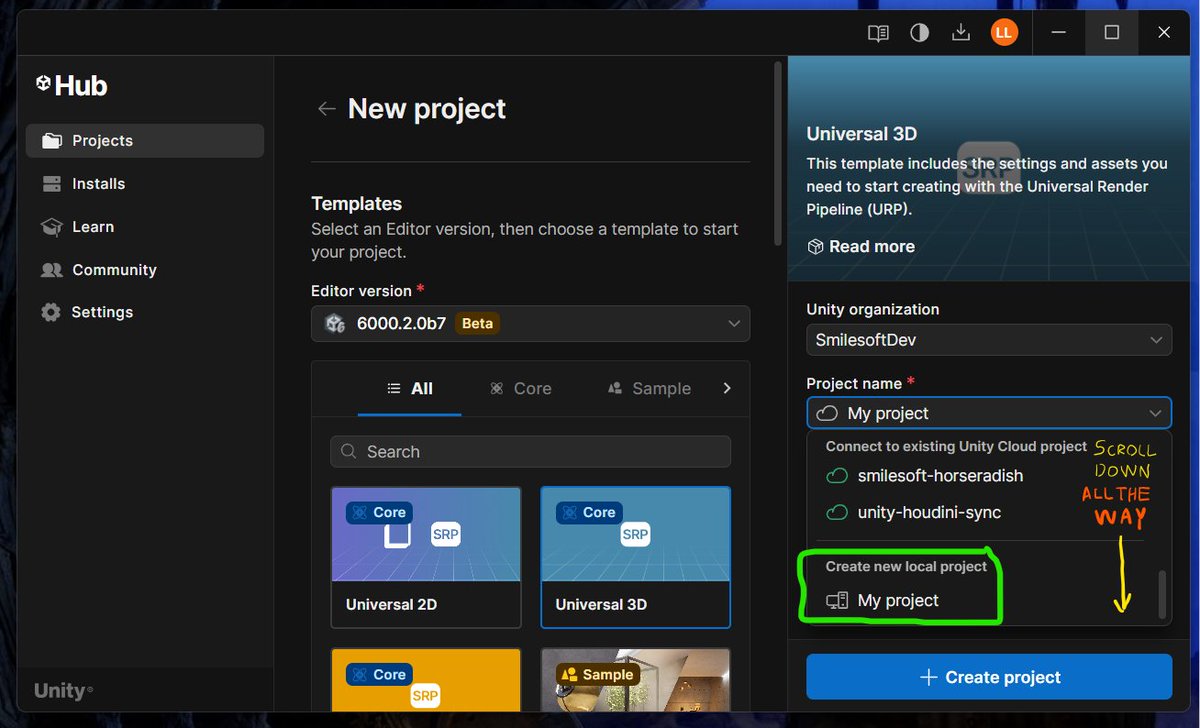Viewport: 1200px width, 728px height.
Task: Open Settings in the sidebar
Action: (145, 312)
